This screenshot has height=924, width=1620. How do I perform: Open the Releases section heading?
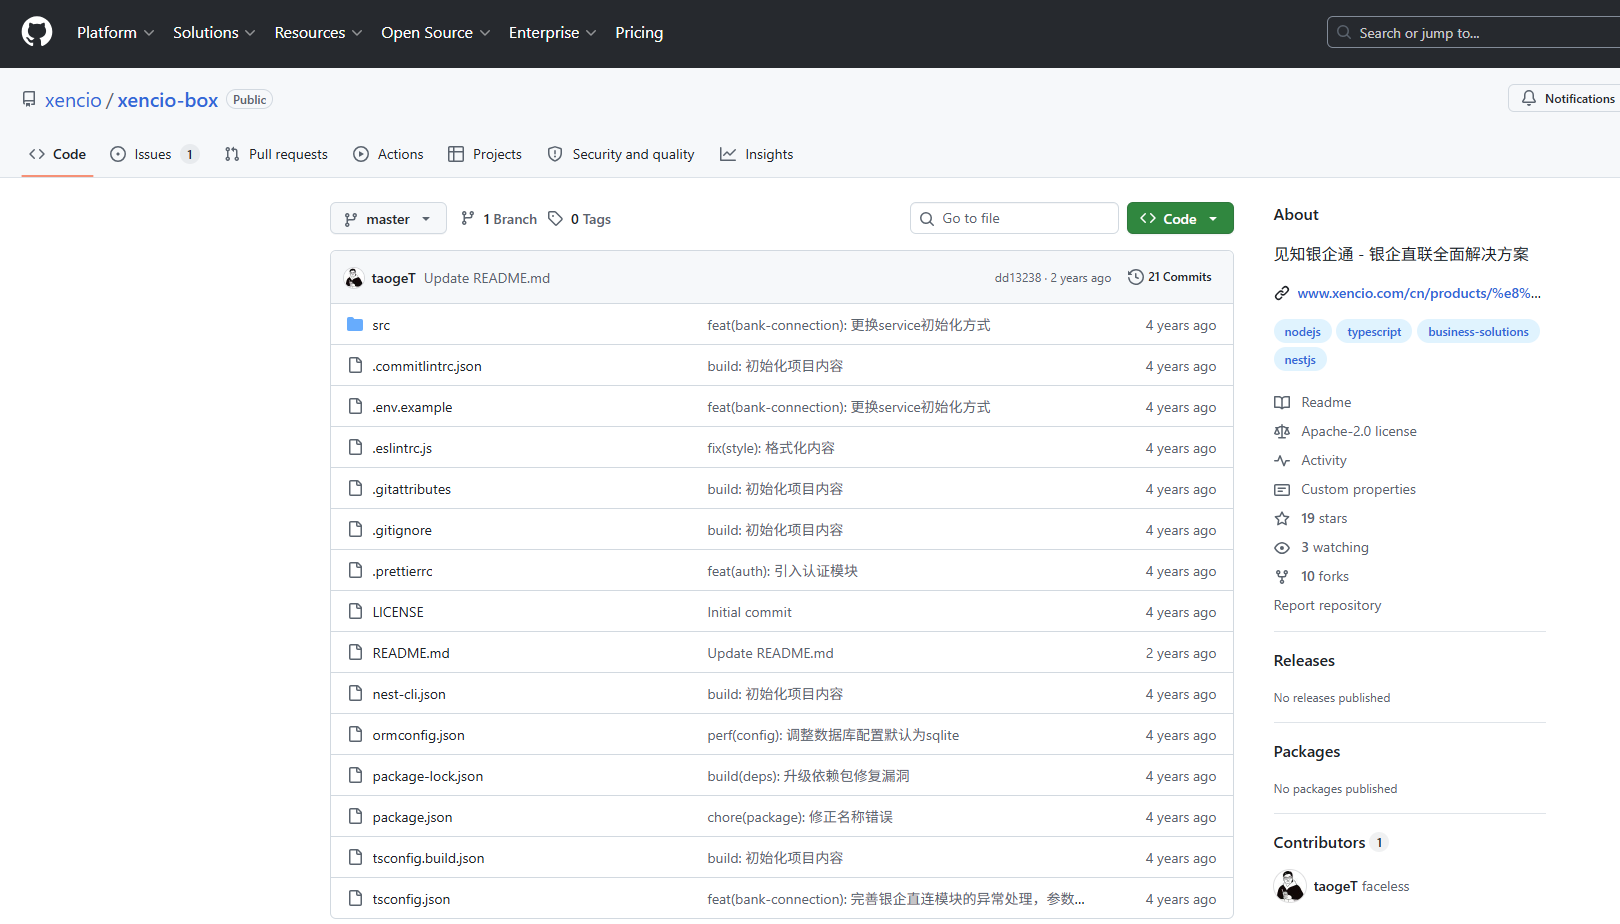(1304, 660)
